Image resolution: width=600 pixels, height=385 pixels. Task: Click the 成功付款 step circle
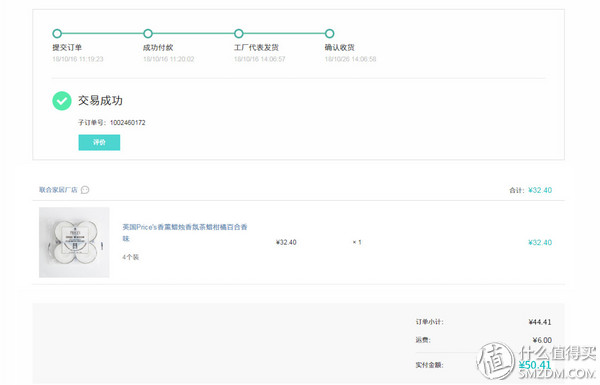pos(148,34)
